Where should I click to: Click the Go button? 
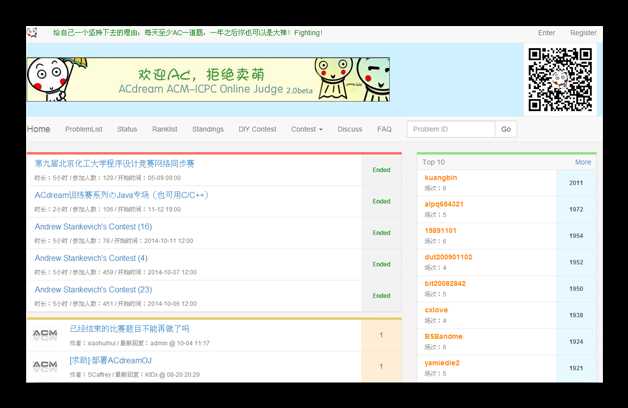coord(506,129)
